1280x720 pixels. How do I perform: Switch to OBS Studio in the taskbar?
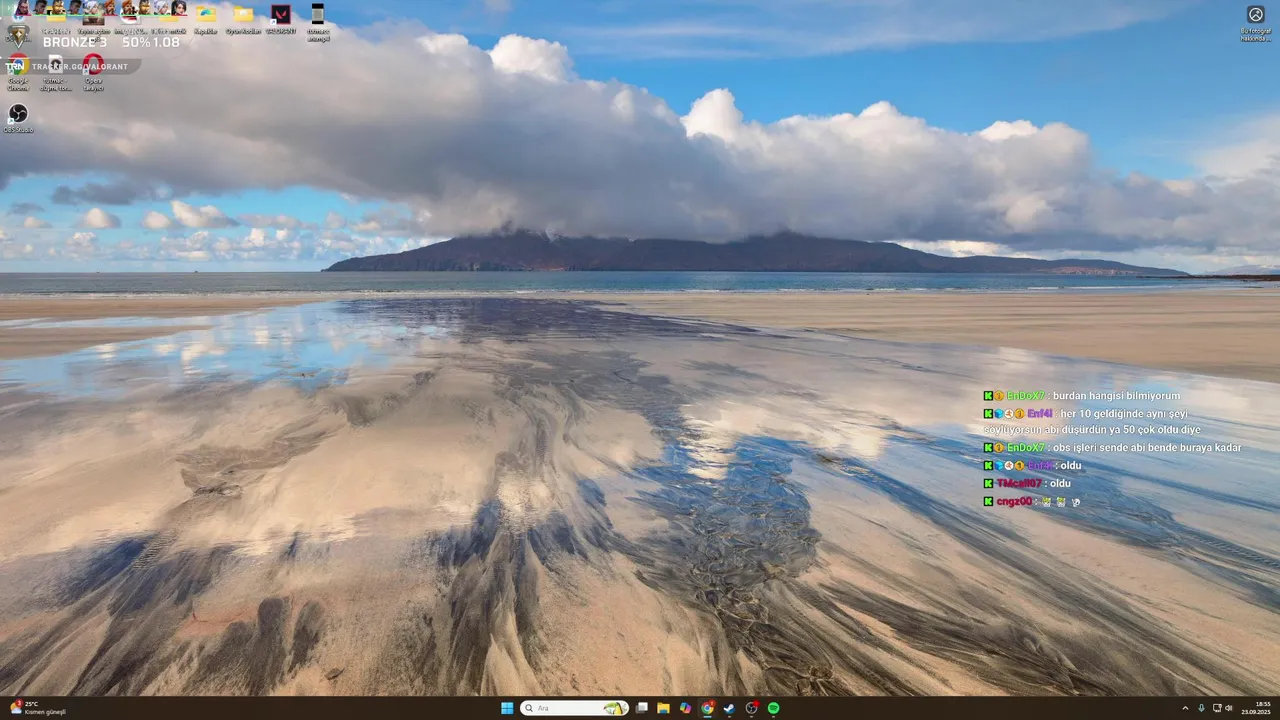coord(751,708)
